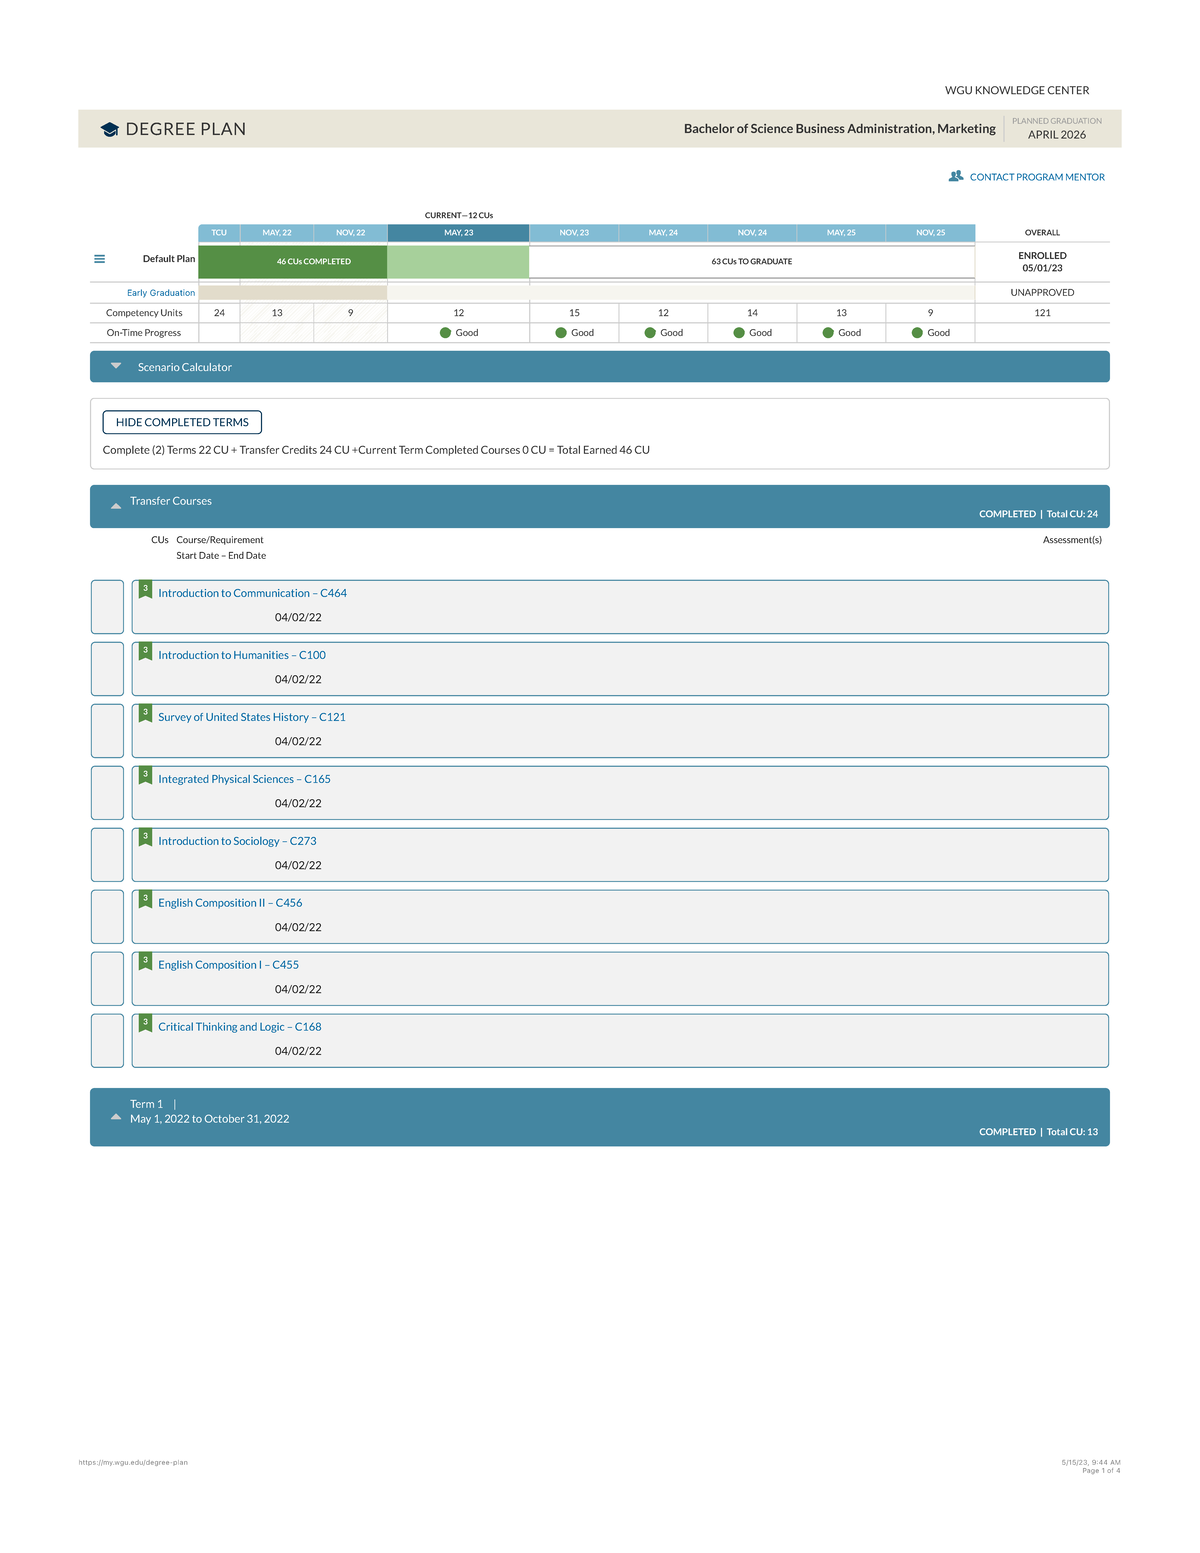
Task: Click the 3 CU bookmark badge on Introduction to Humanities
Action: 145,652
